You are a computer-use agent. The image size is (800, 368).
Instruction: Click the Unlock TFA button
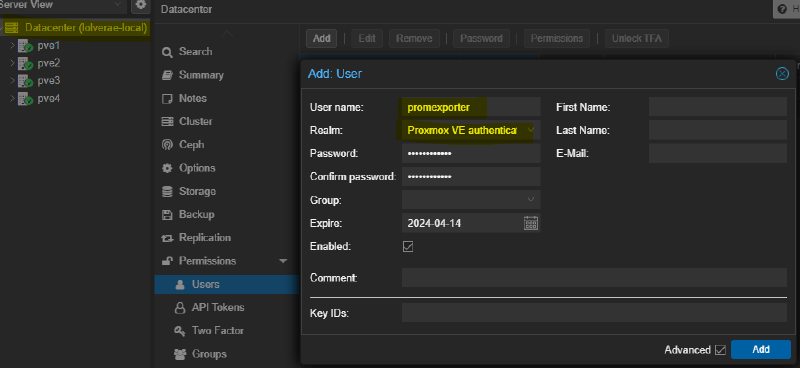click(x=637, y=38)
